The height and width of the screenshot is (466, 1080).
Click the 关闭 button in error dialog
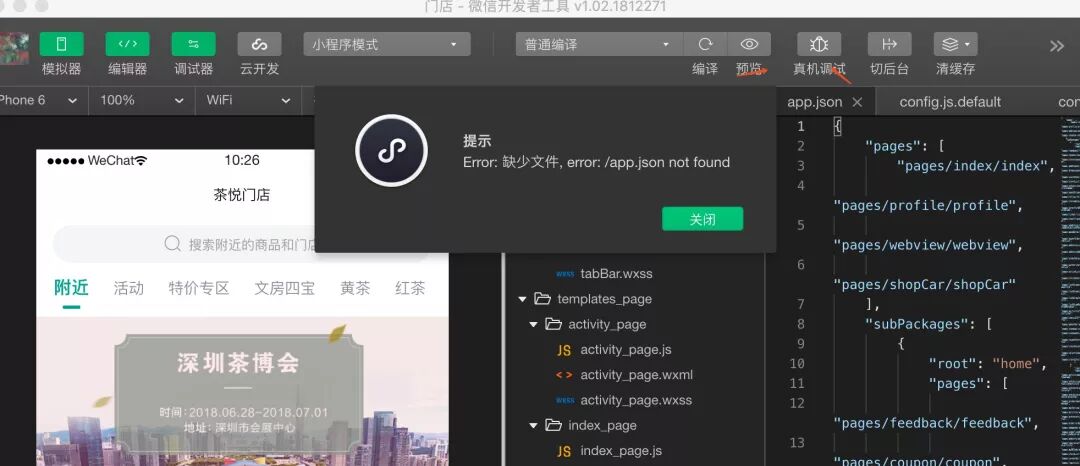[703, 219]
